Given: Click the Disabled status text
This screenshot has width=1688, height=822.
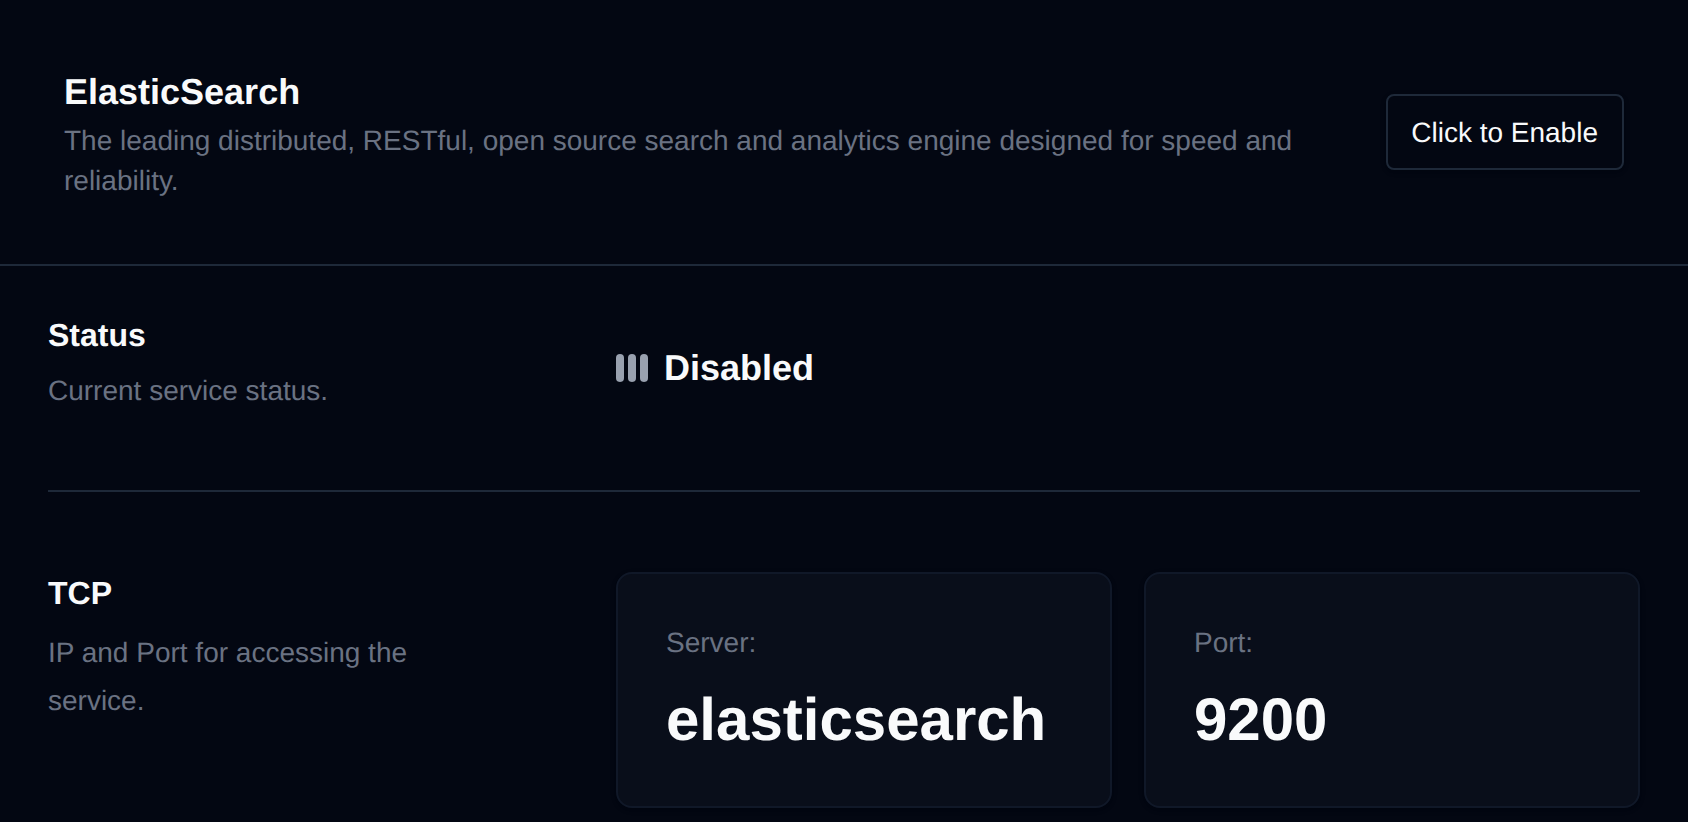Looking at the screenshot, I should pos(739,368).
